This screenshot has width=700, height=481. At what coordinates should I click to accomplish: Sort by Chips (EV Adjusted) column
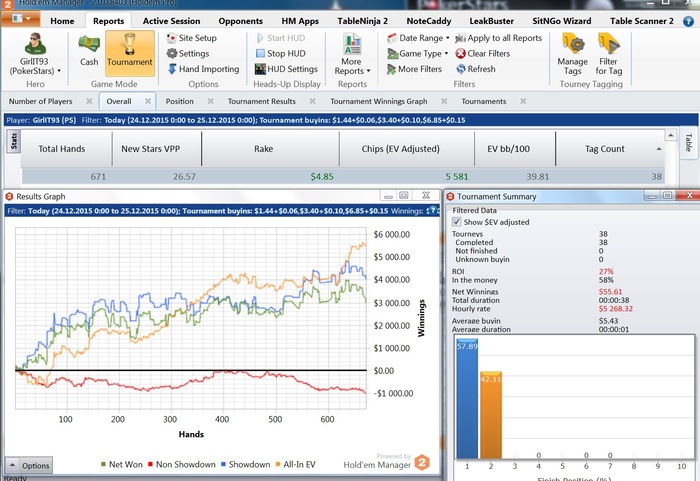click(407, 149)
